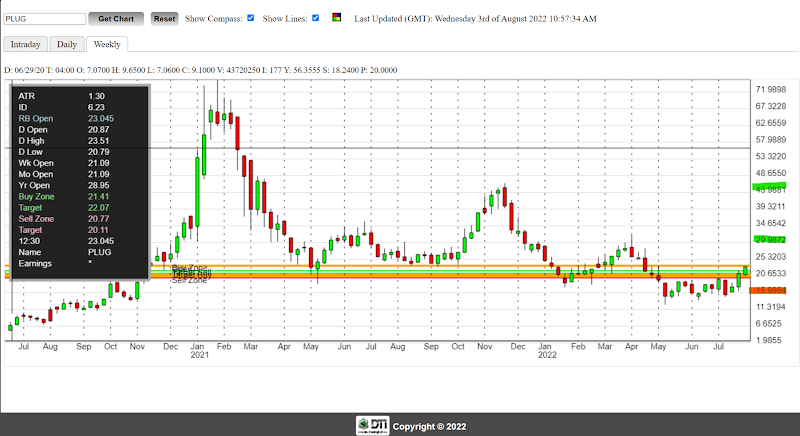Image resolution: width=800 pixels, height=436 pixels.
Task: Toggle the Show Lines checkbox
Action: [x=315, y=18]
